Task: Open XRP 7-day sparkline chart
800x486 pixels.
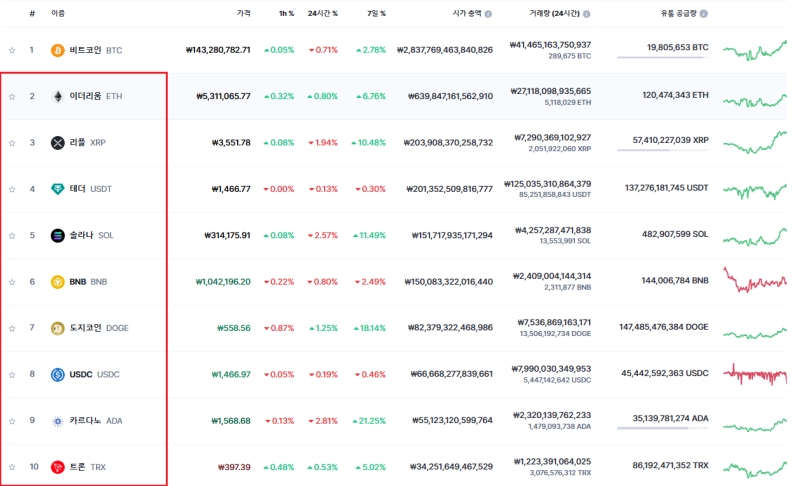Action: coord(755,142)
